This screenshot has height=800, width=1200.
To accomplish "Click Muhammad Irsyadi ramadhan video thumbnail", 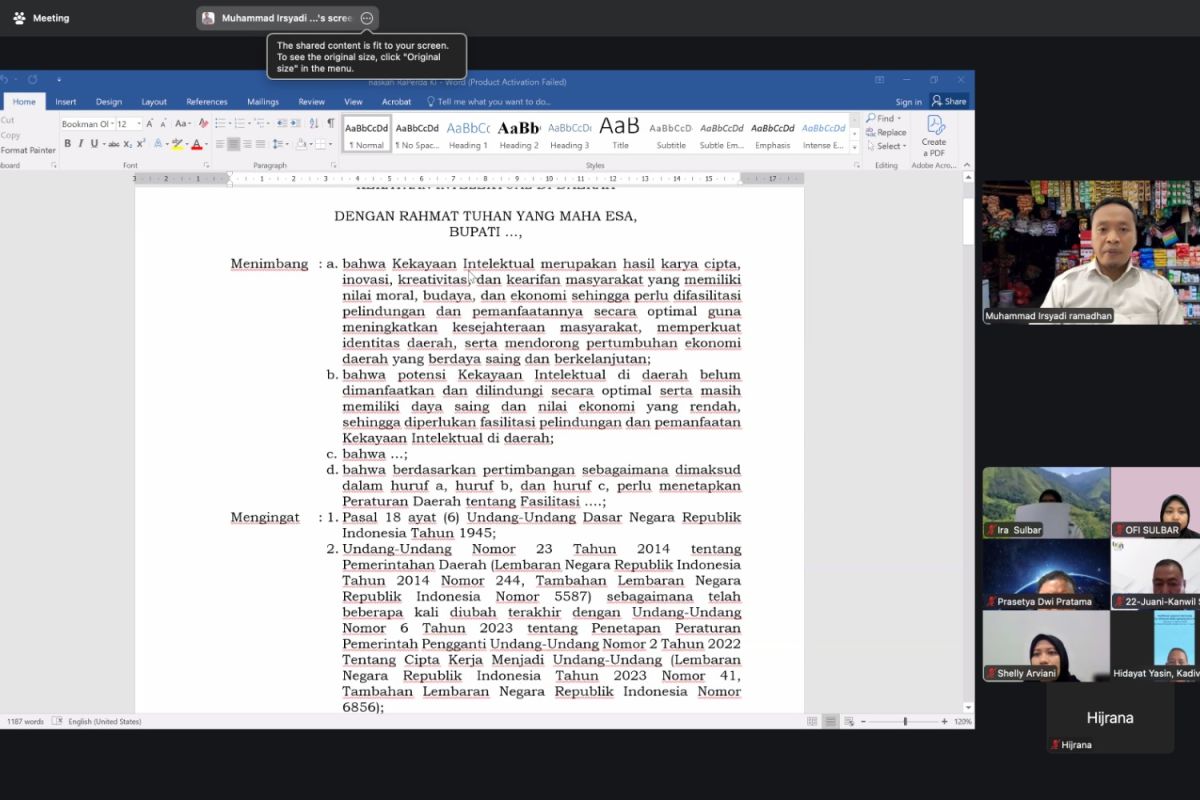I will coord(1091,252).
